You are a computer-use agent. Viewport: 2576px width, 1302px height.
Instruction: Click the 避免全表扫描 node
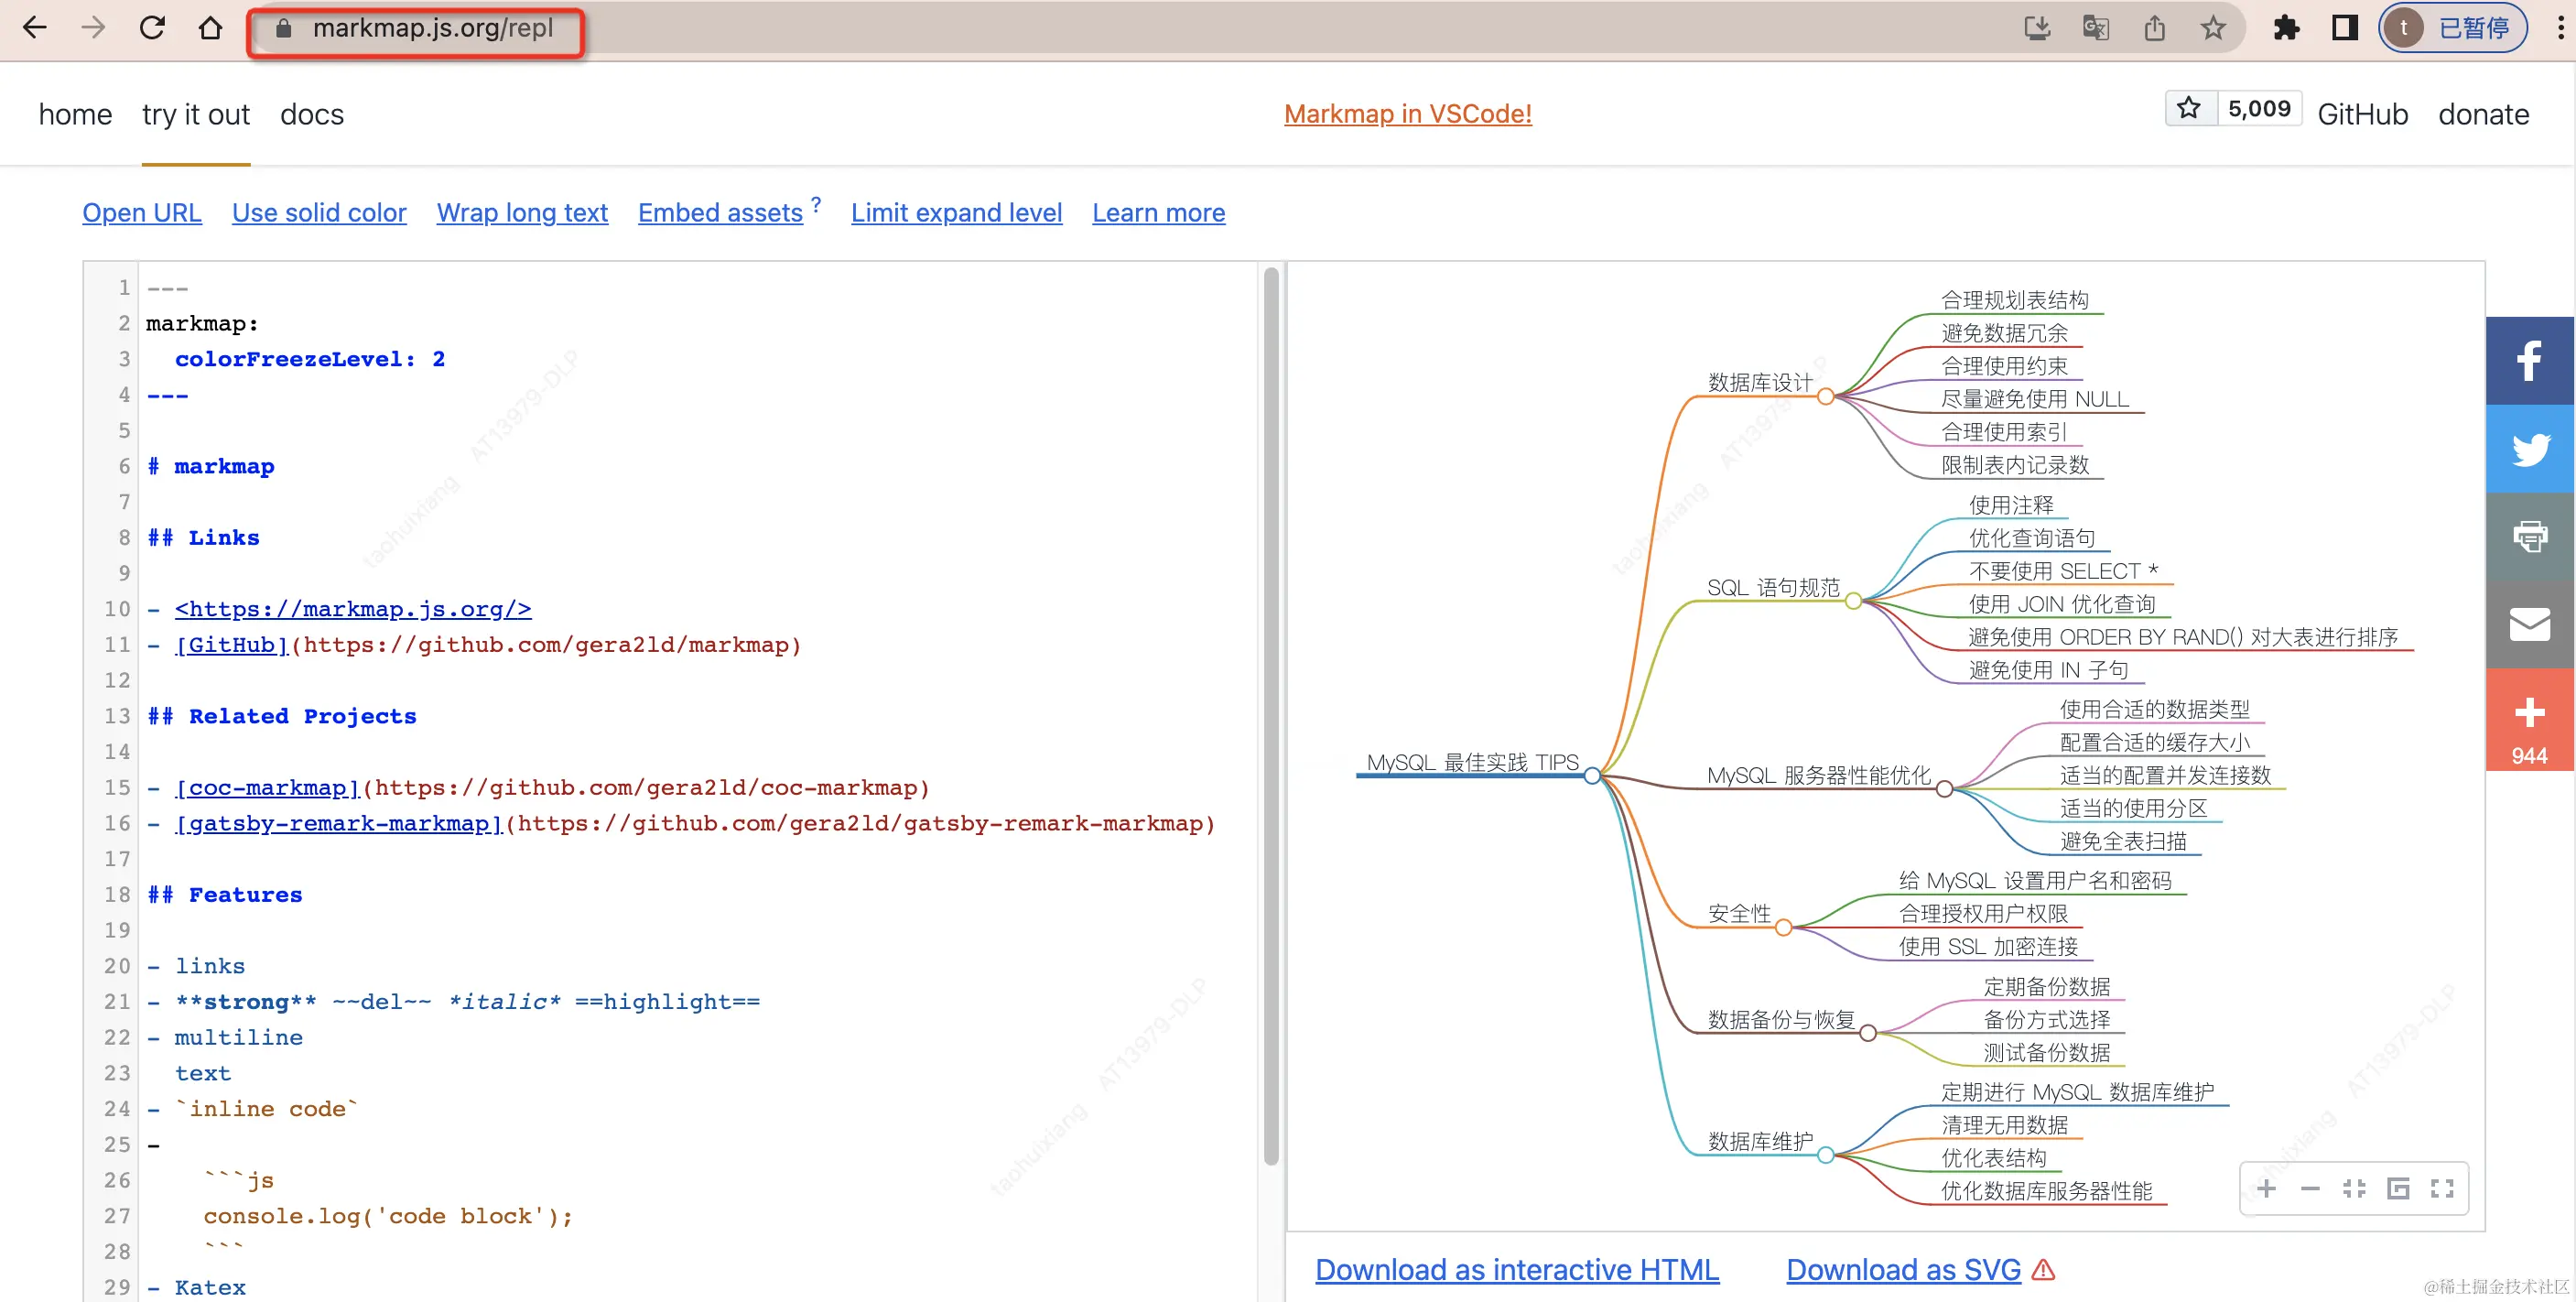(2123, 841)
